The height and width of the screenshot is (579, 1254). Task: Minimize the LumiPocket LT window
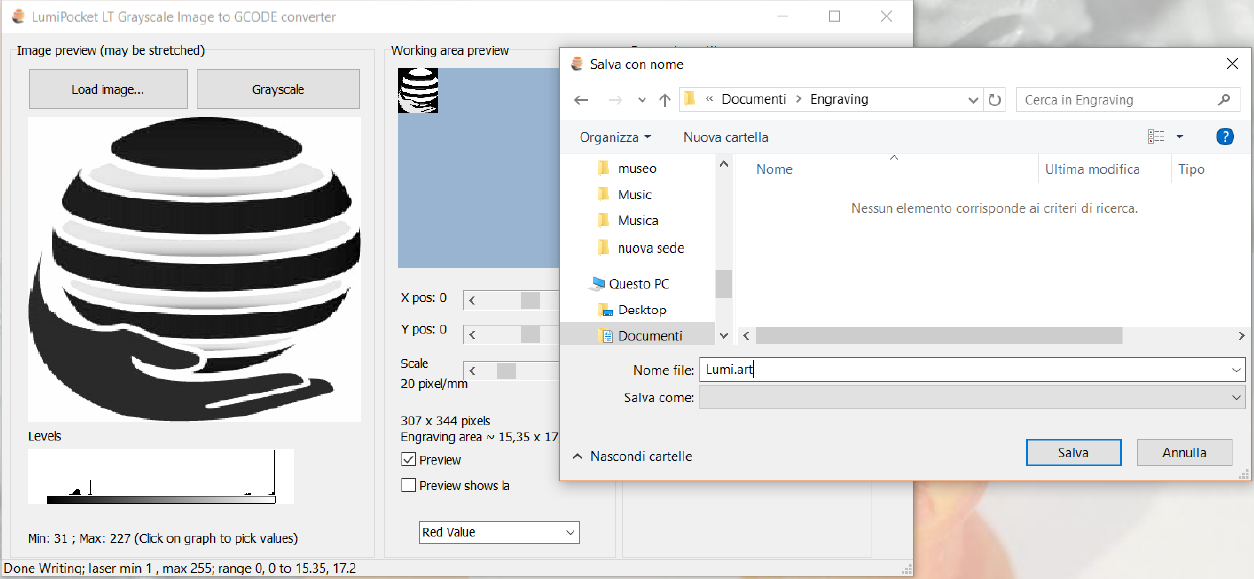(x=784, y=16)
